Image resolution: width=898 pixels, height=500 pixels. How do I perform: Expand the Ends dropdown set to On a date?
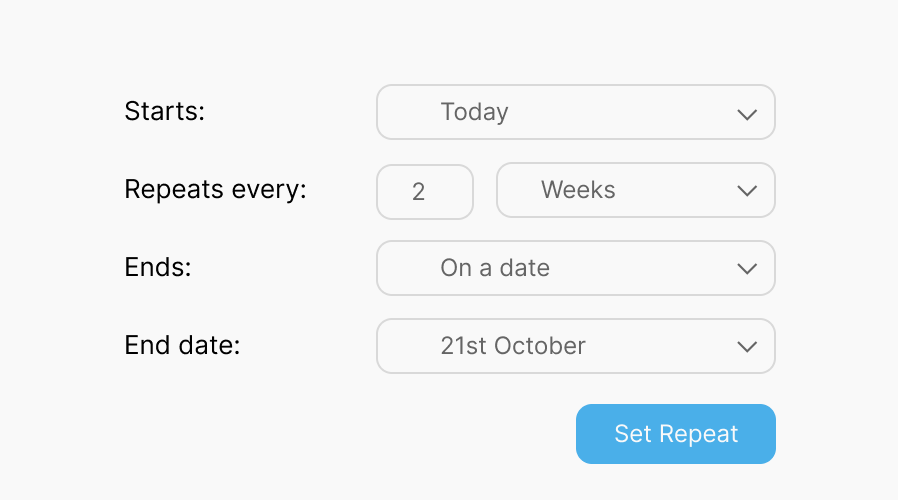click(x=575, y=268)
